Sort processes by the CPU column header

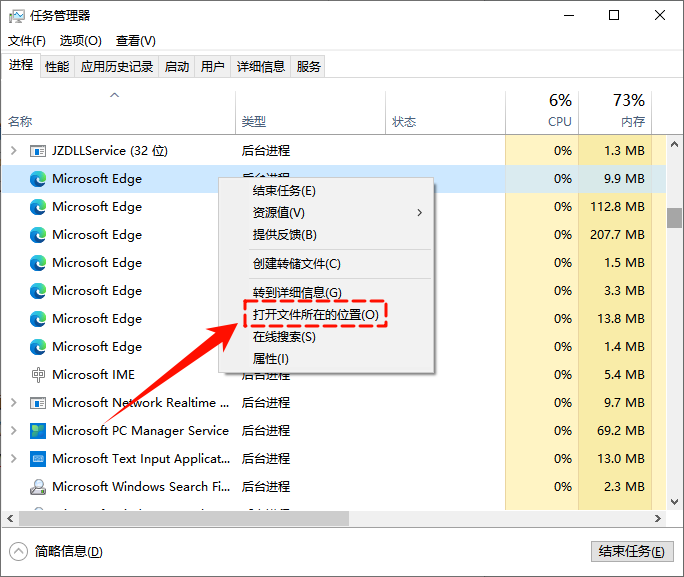point(559,110)
